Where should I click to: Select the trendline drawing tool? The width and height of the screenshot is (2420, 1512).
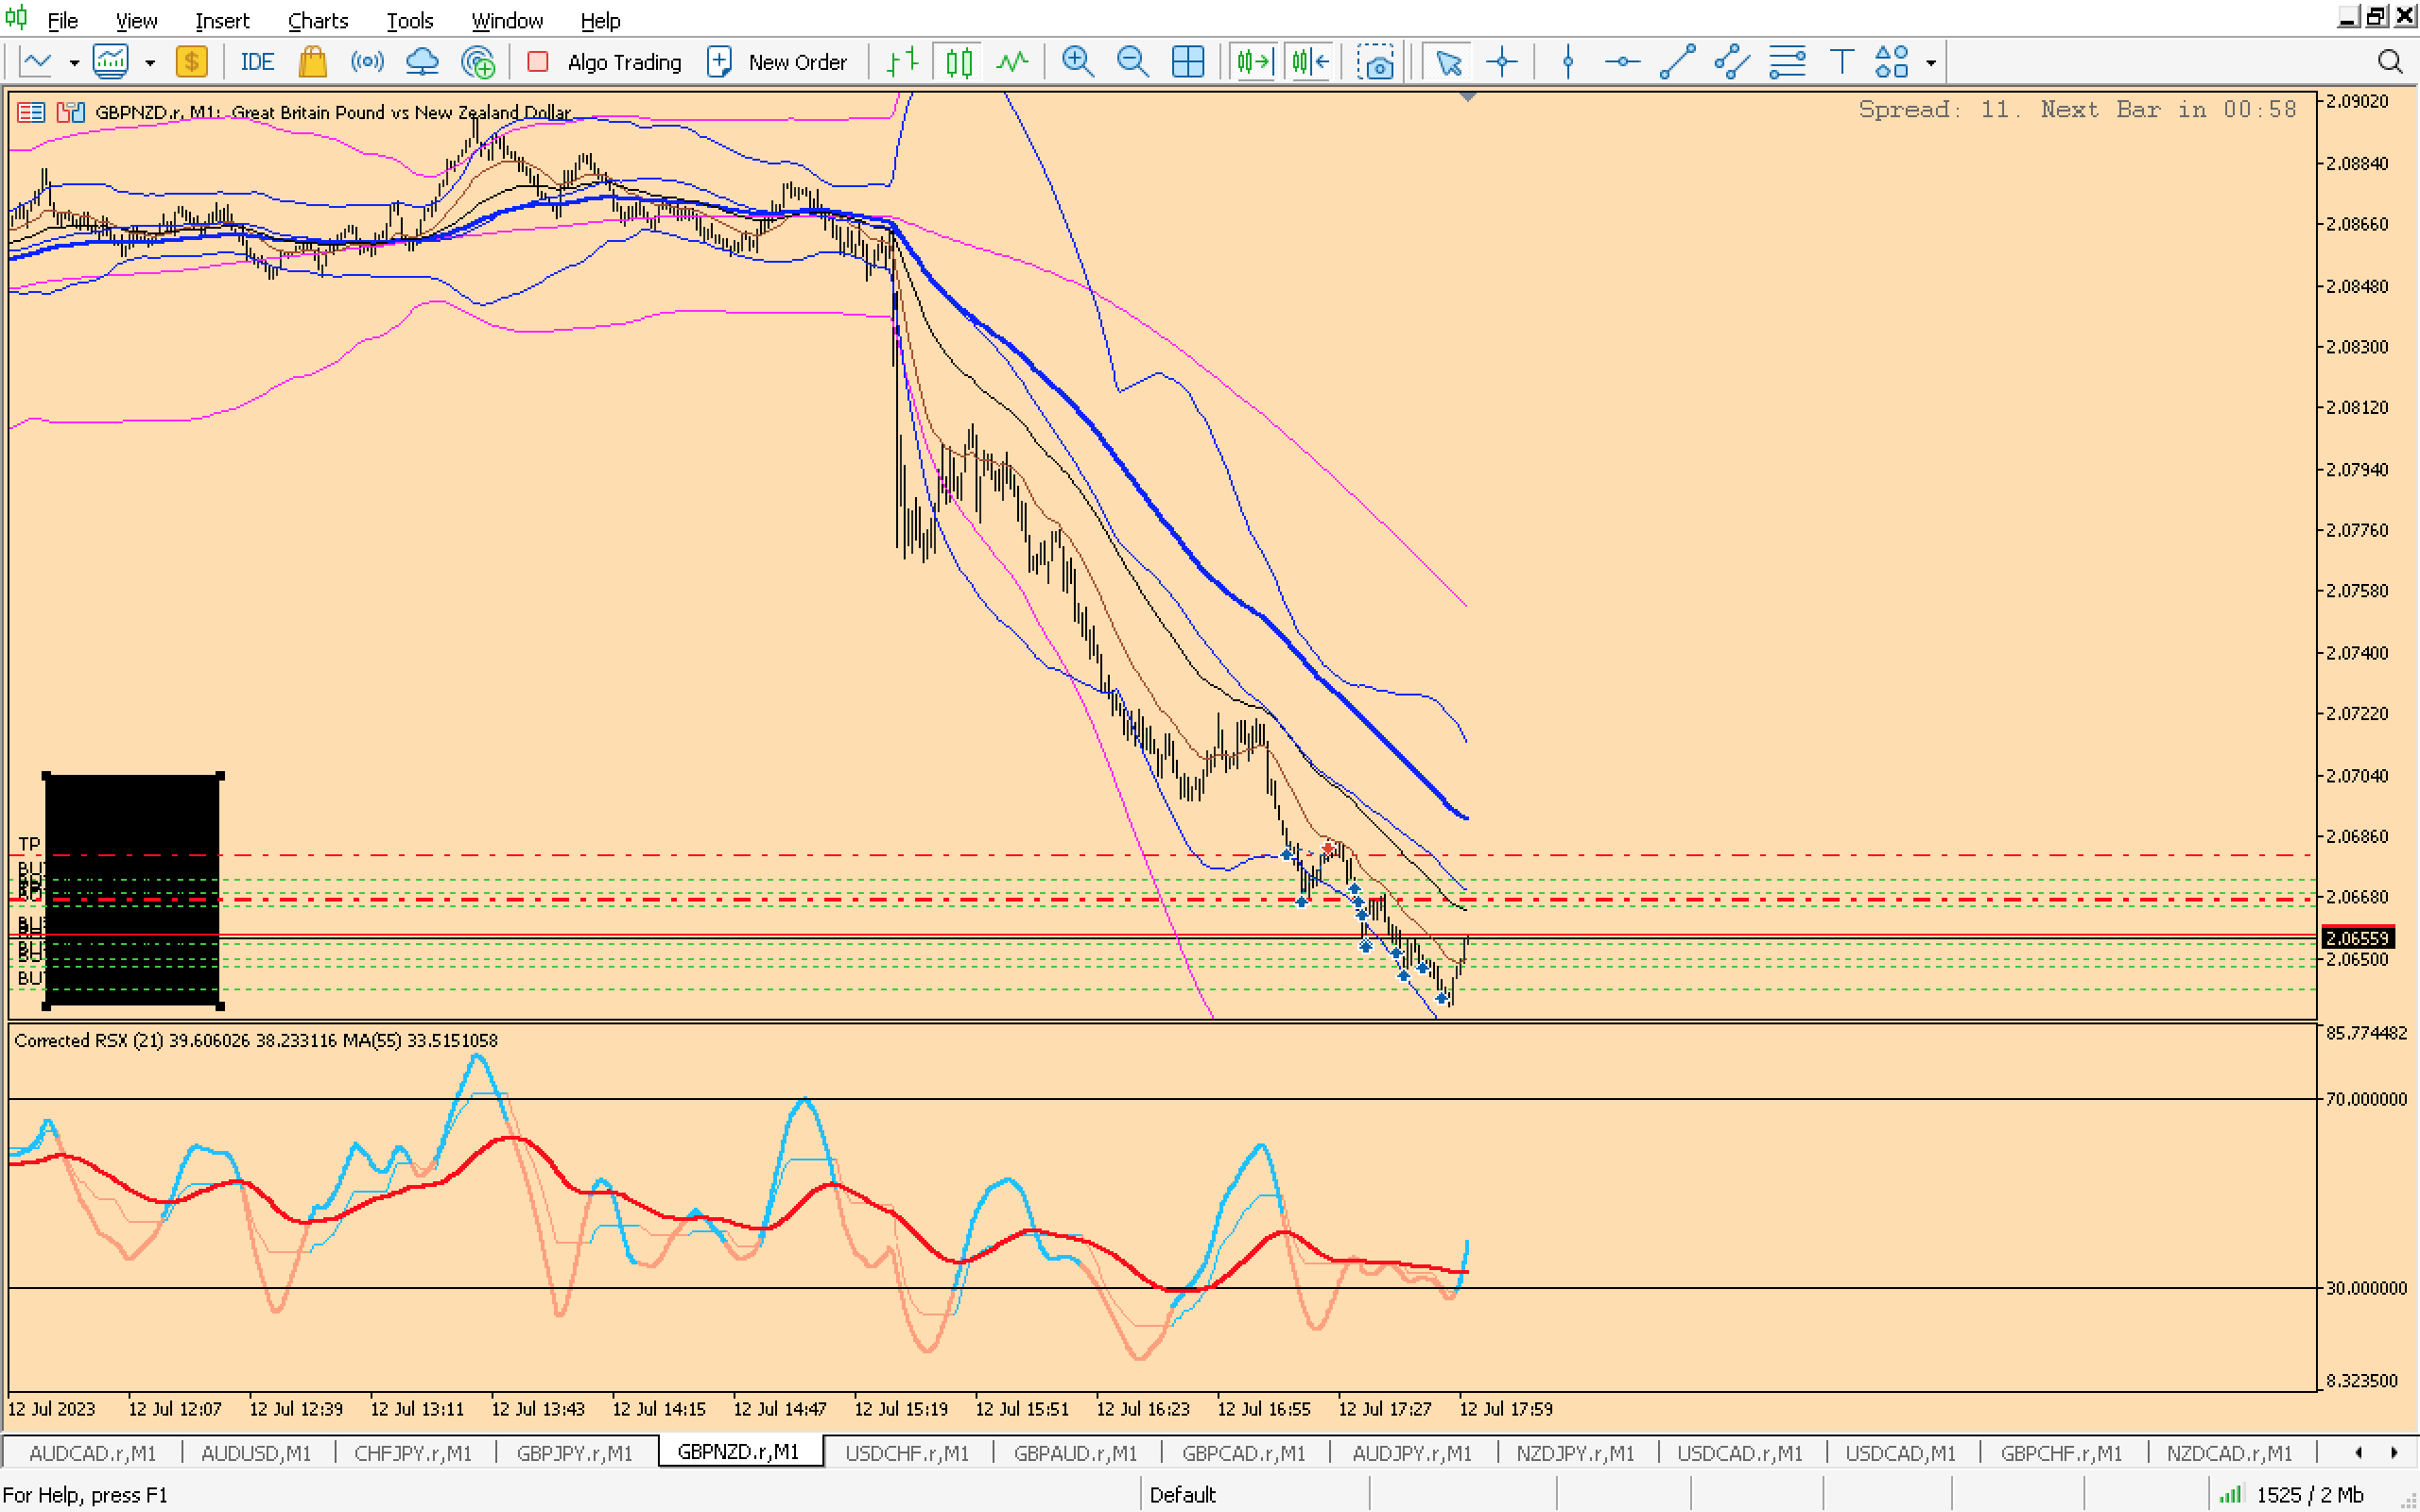pyautogui.click(x=1677, y=62)
